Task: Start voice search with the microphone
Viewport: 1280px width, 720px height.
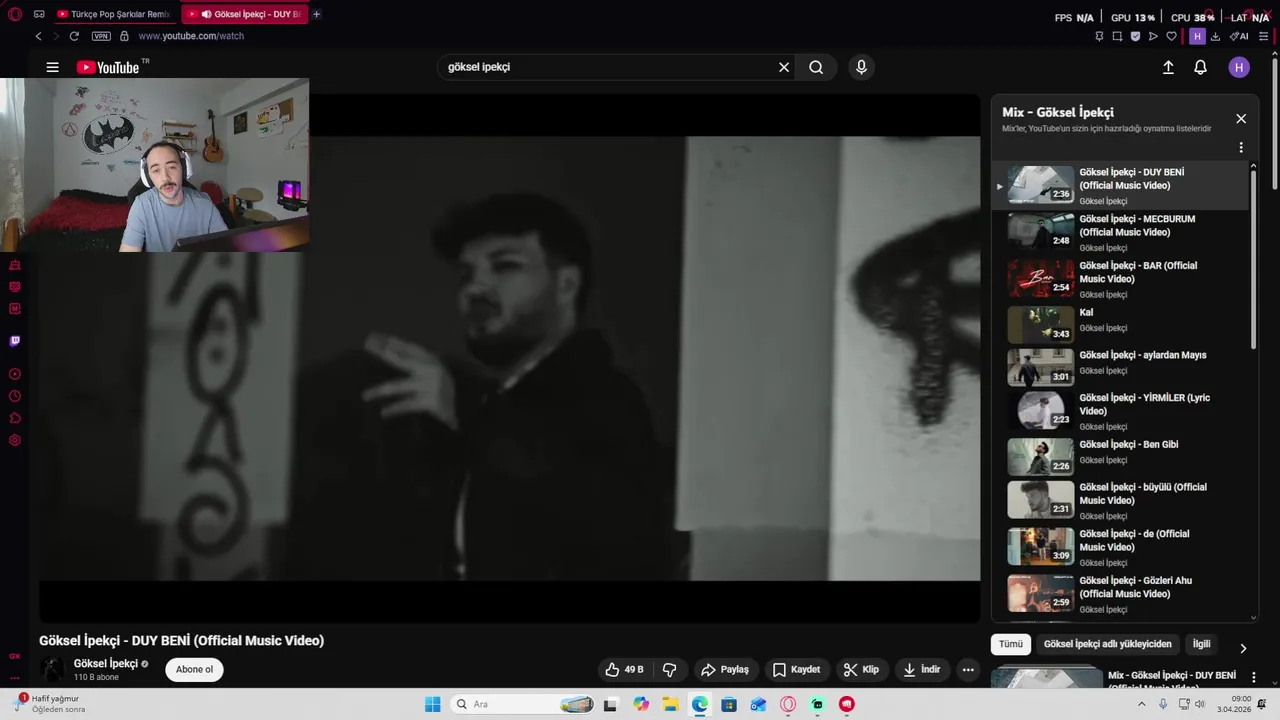Action: [861, 67]
